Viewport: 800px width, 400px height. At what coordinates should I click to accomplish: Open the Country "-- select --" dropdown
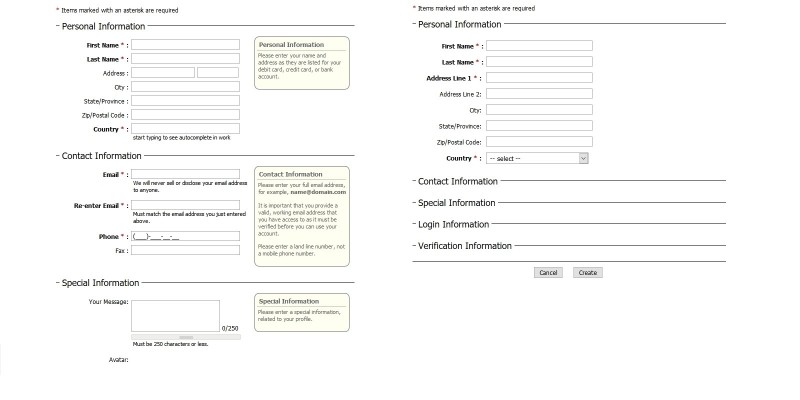pos(538,158)
